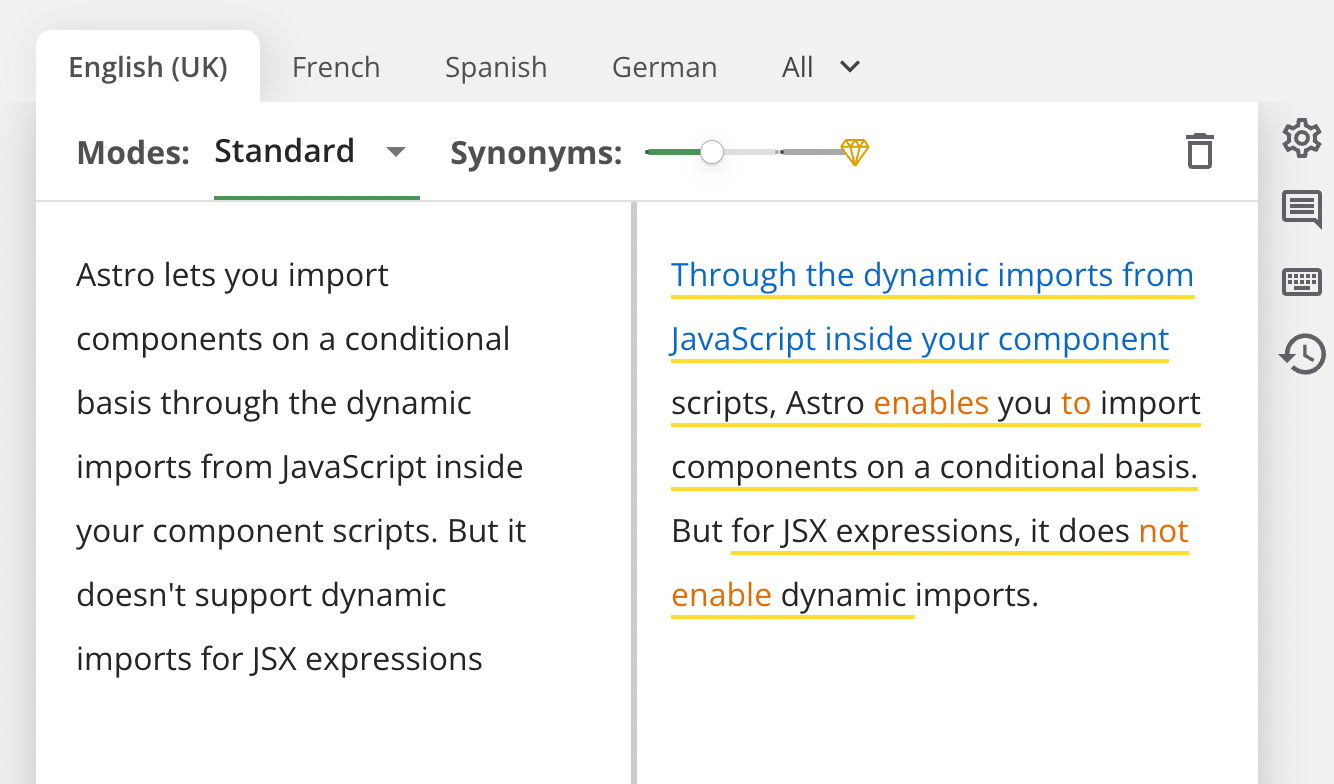
Task: Open the feedback comment icon
Action: [1301, 210]
